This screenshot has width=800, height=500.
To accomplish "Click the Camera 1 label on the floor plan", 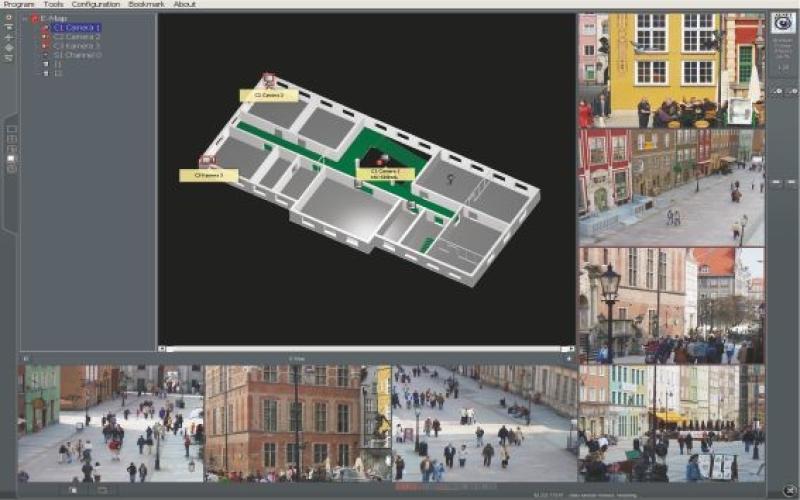I will (385, 173).
